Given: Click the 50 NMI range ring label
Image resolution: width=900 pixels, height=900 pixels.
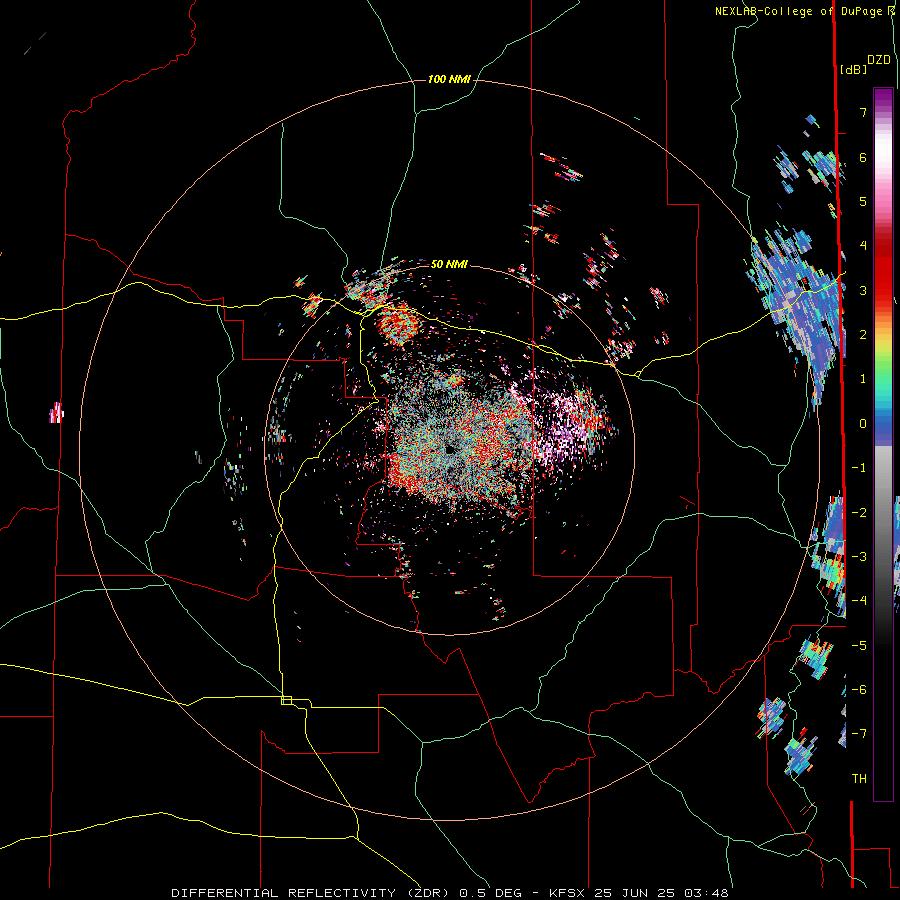Looking at the screenshot, I should point(449,264).
